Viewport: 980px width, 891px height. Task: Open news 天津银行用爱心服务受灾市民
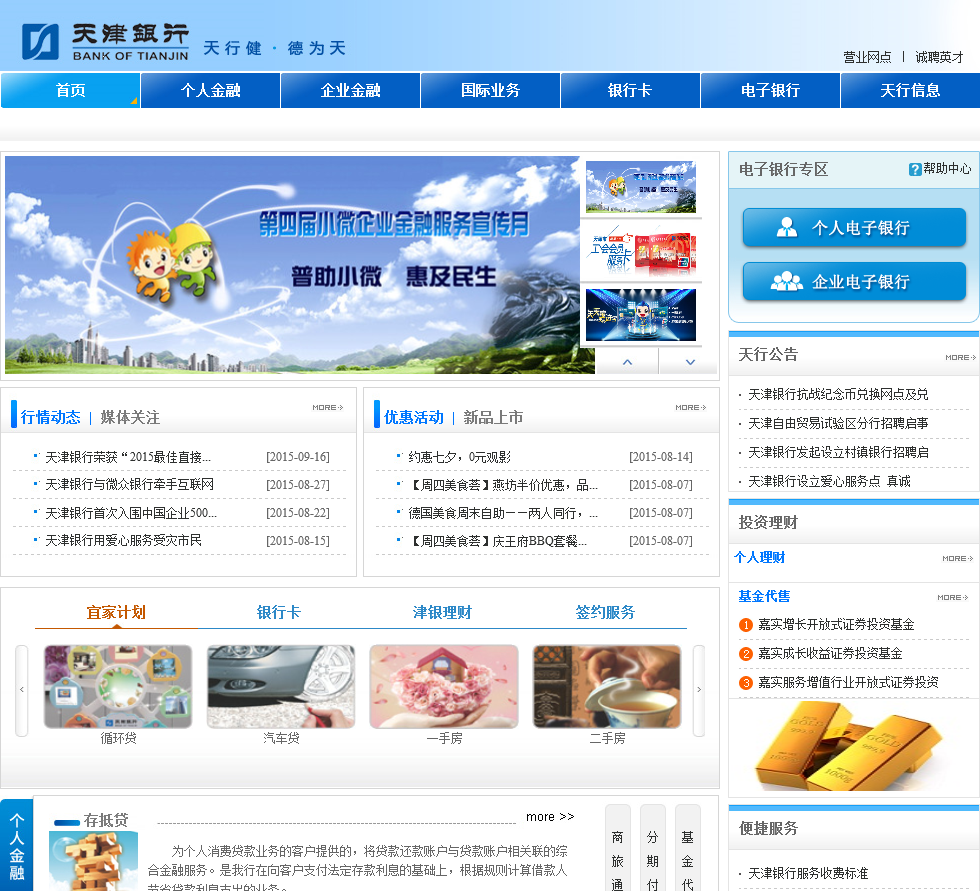coord(124,540)
